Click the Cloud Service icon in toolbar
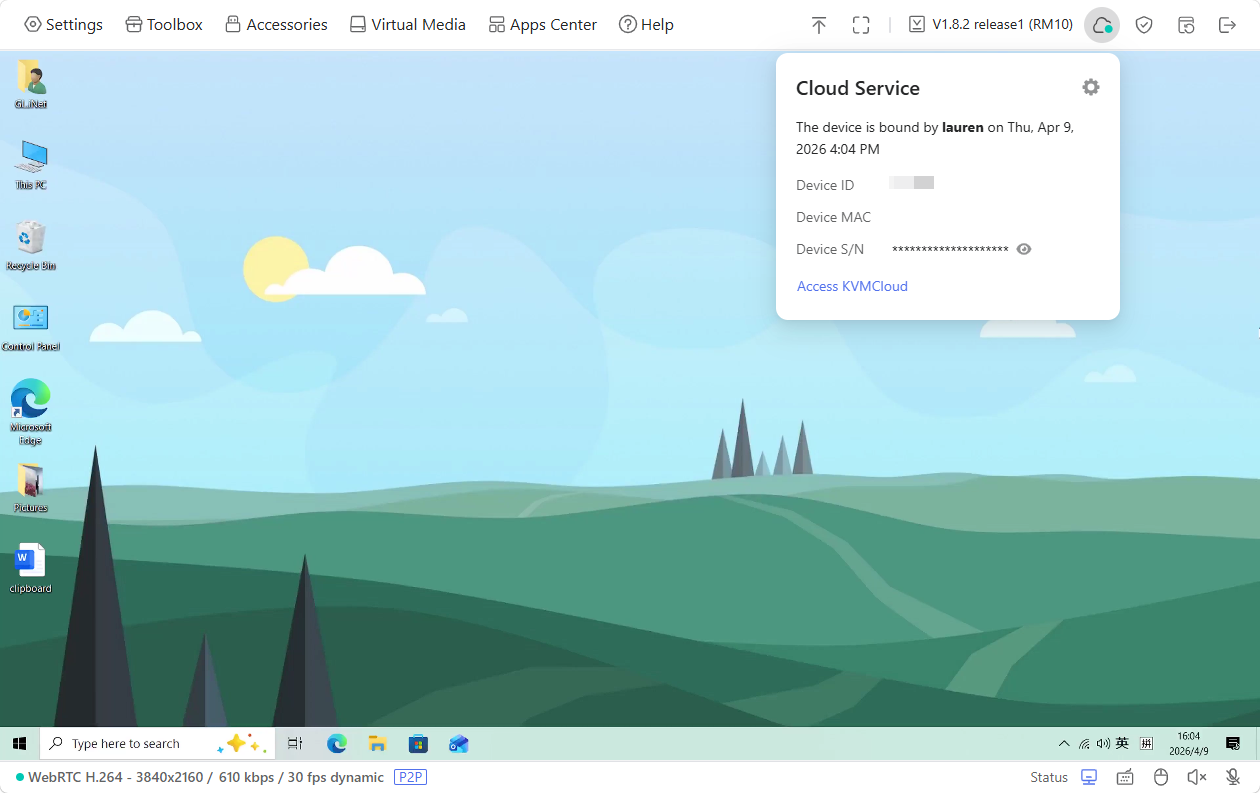This screenshot has width=1260, height=793. (1101, 25)
